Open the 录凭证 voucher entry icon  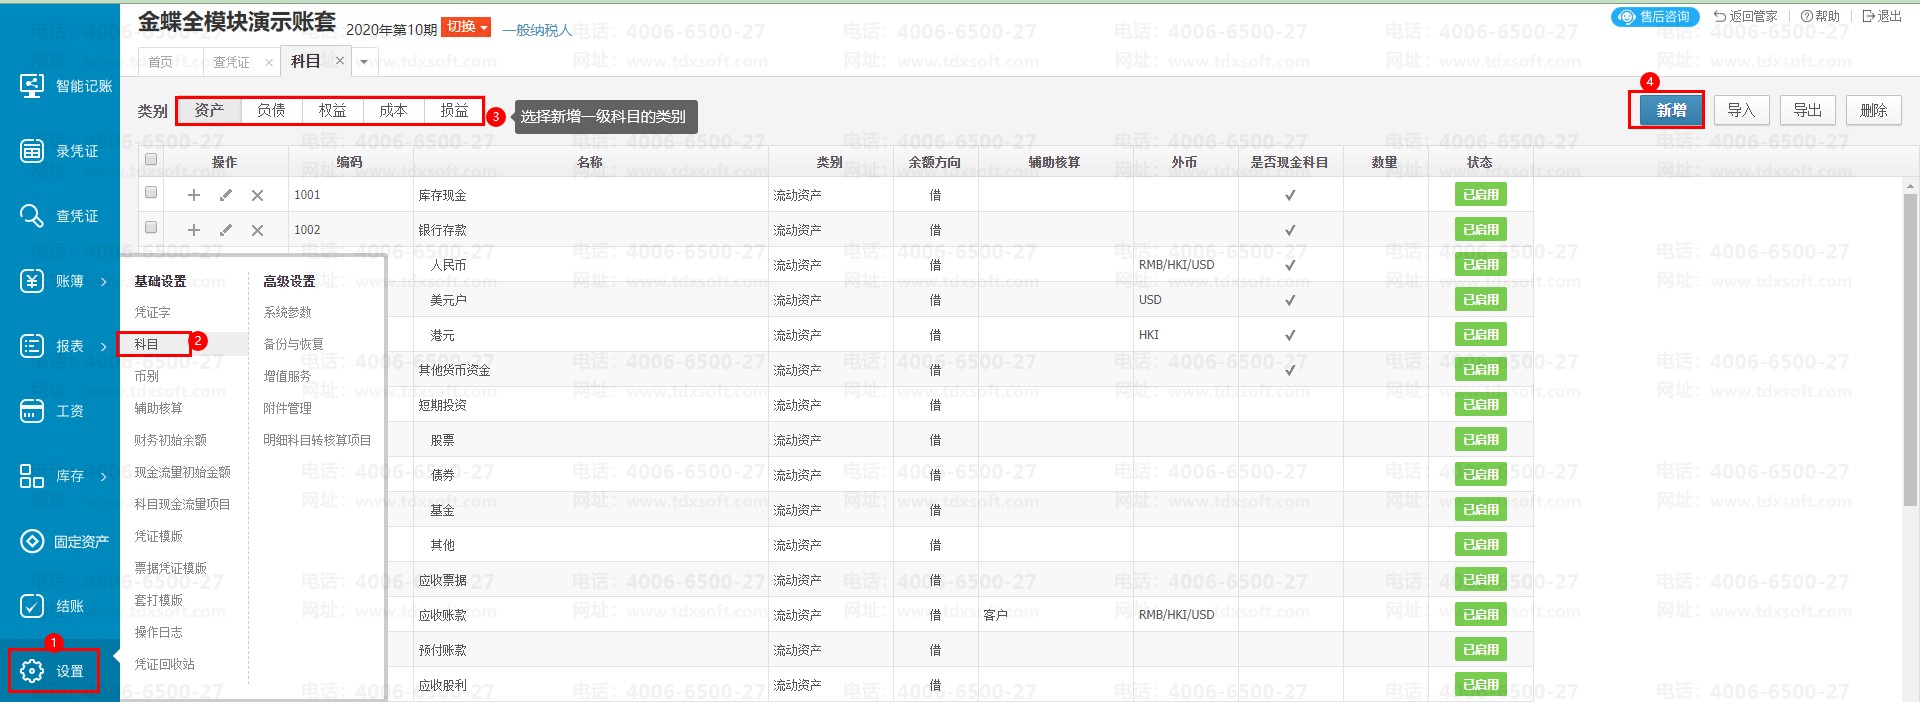32,151
